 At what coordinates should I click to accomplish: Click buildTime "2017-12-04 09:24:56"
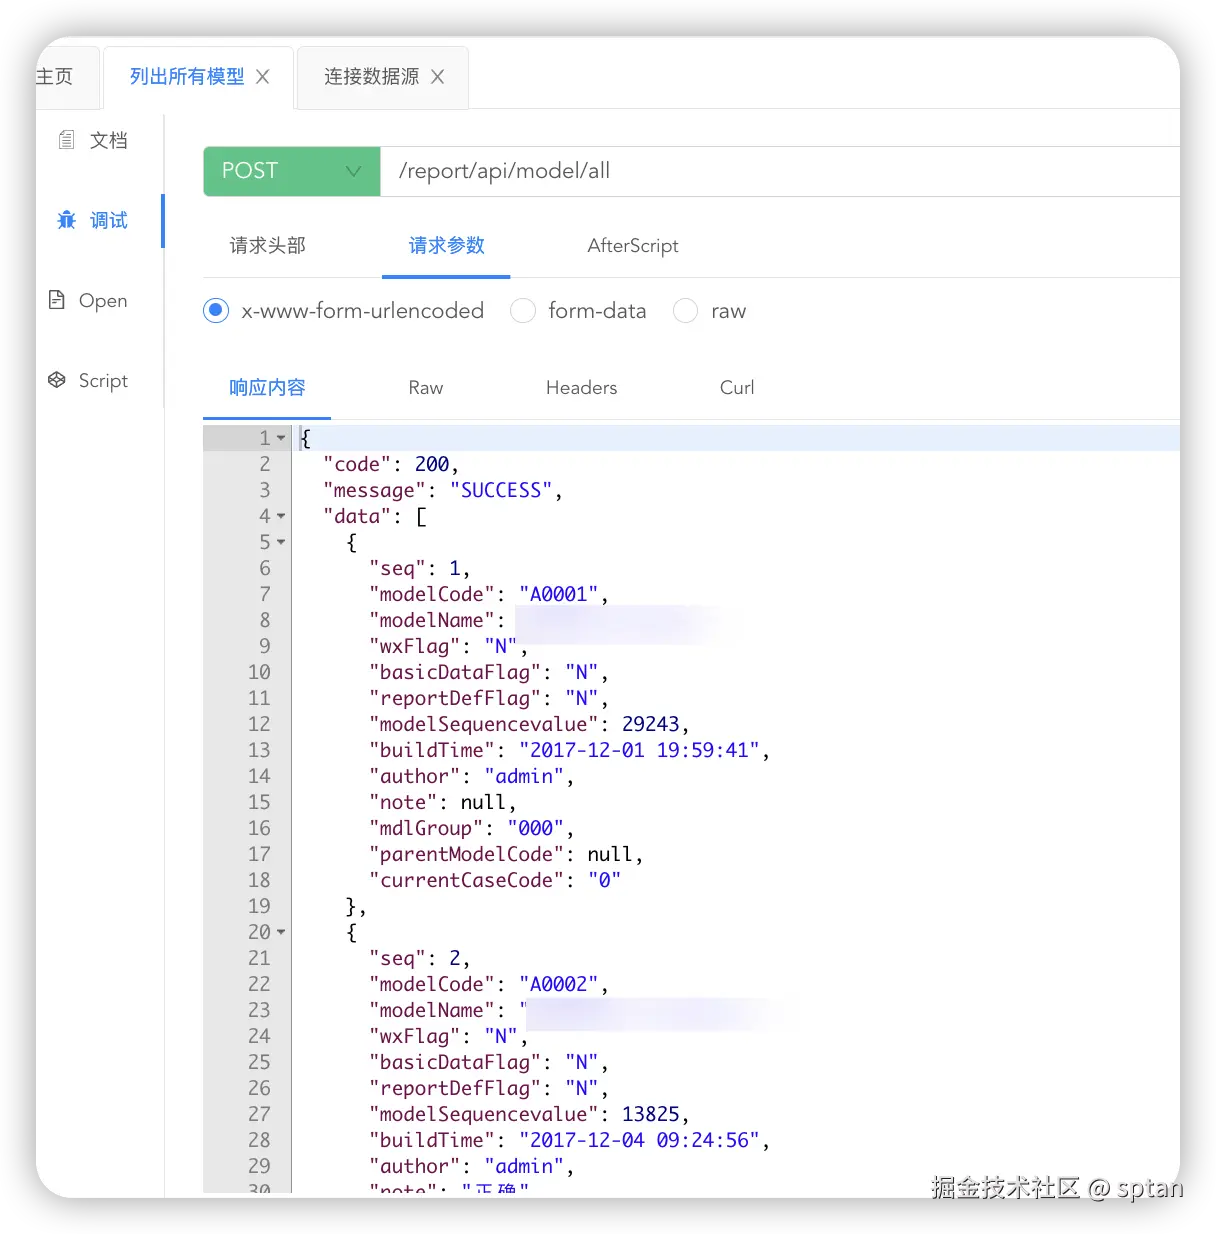(639, 1140)
